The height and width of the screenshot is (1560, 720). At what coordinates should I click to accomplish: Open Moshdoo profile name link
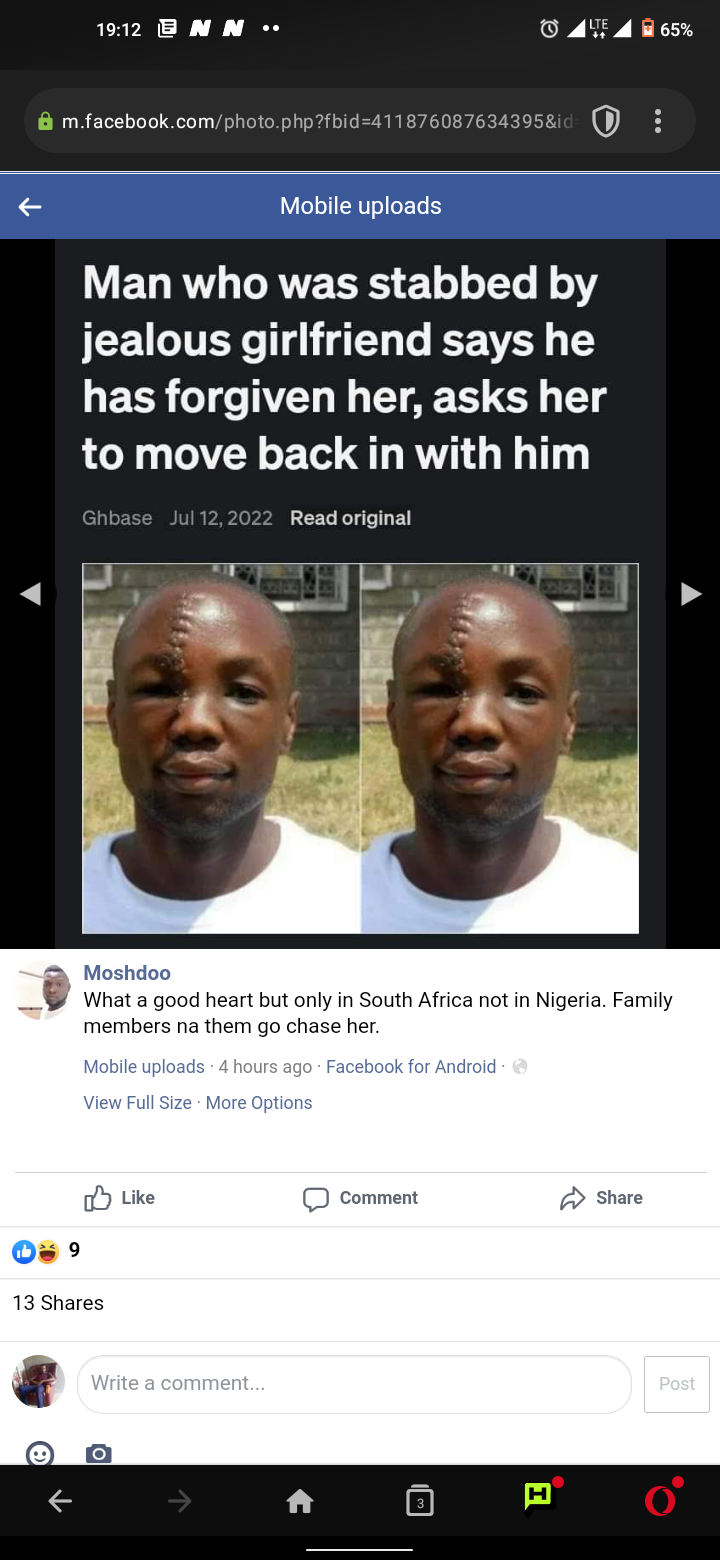pos(127,973)
